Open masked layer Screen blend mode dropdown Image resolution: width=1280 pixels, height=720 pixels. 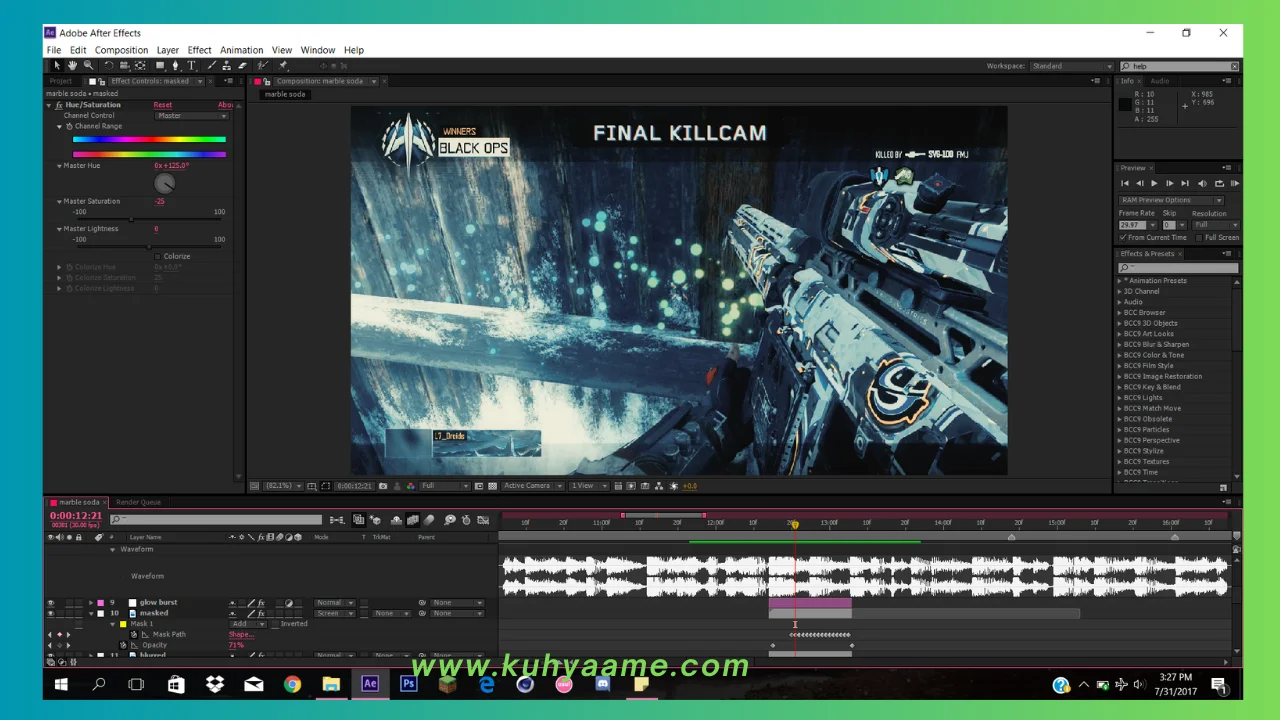click(x=335, y=613)
